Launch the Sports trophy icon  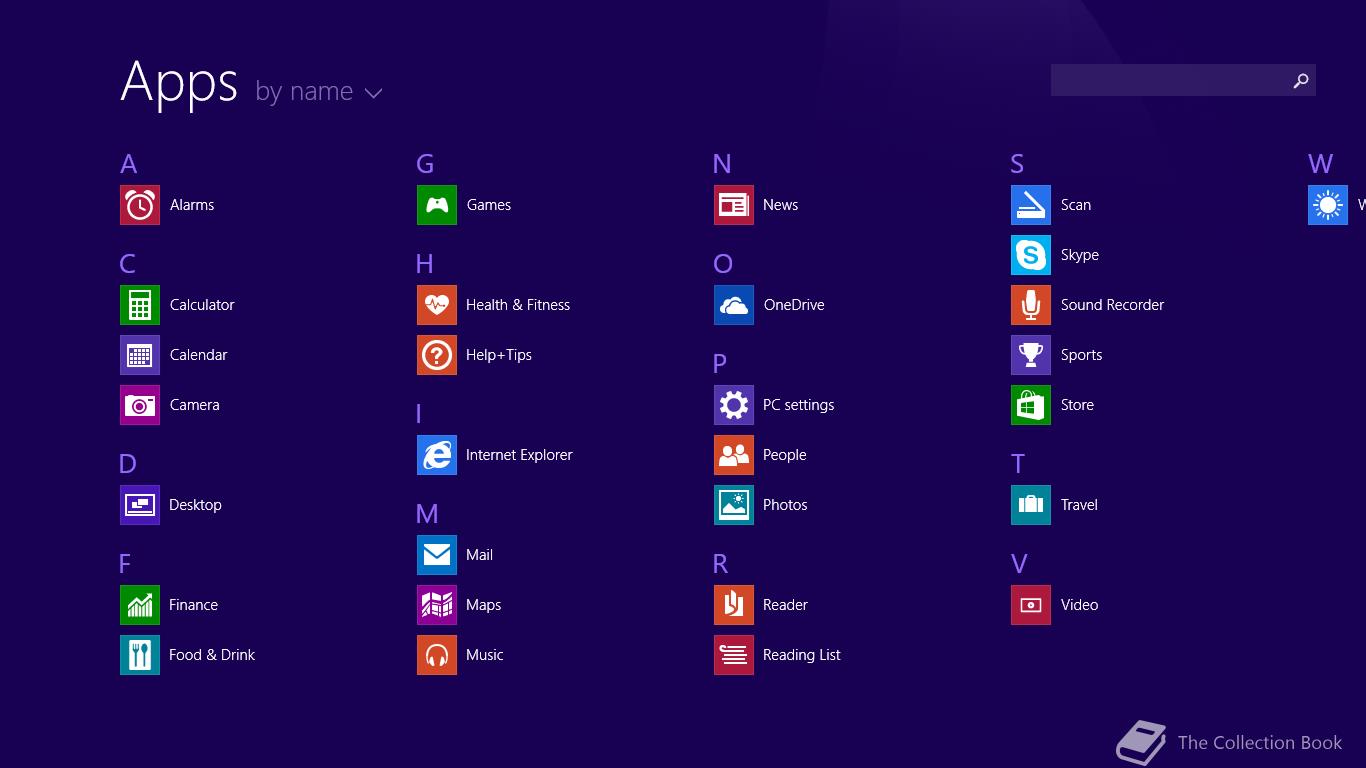[x=1031, y=355]
